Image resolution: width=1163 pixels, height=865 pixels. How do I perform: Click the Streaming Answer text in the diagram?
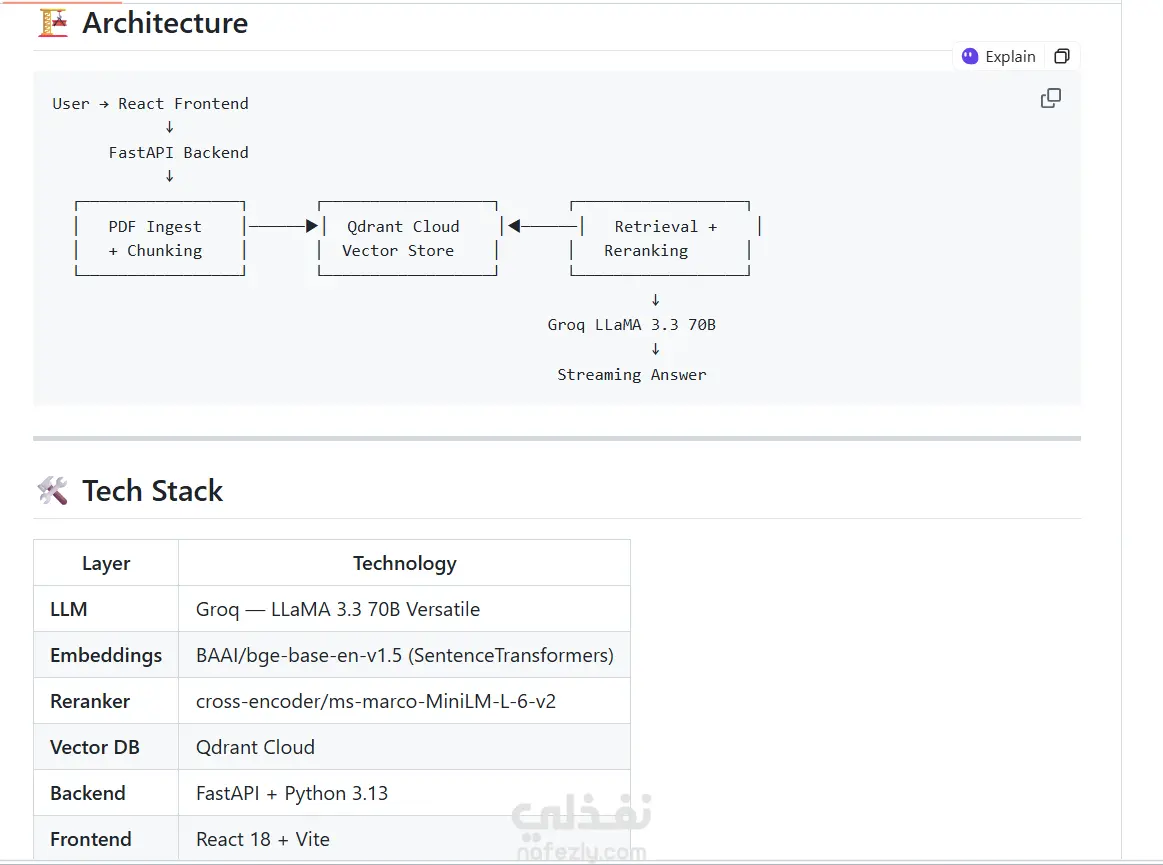point(632,375)
